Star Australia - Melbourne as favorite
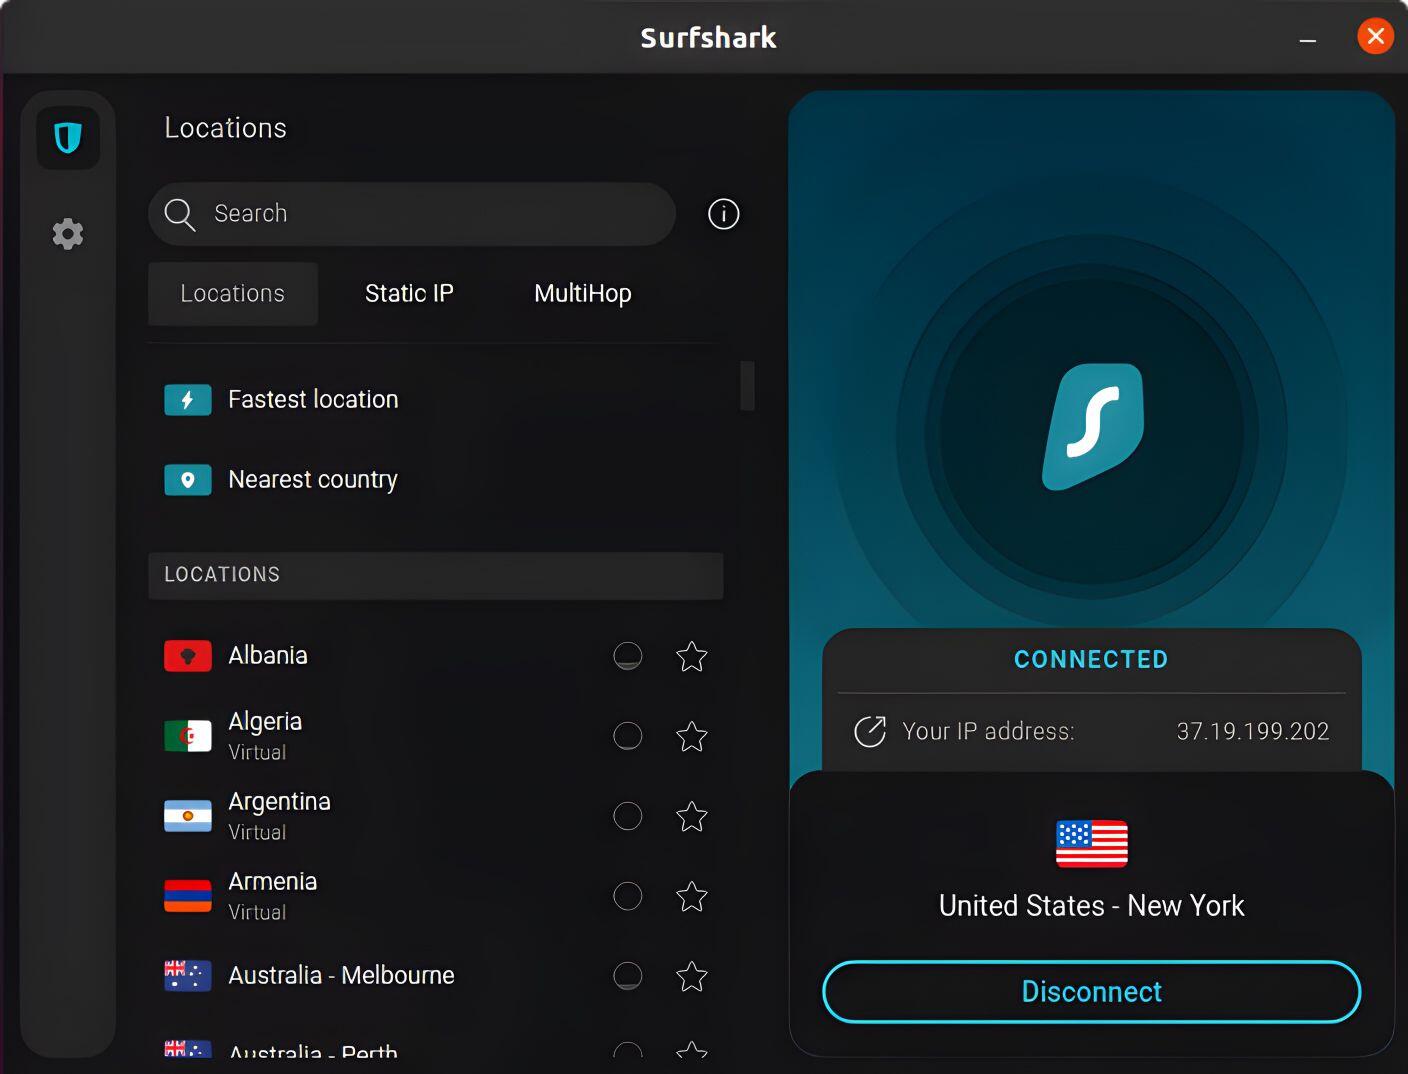Image resolution: width=1408 pixels, height=1074 pixels. pos(691,976)
